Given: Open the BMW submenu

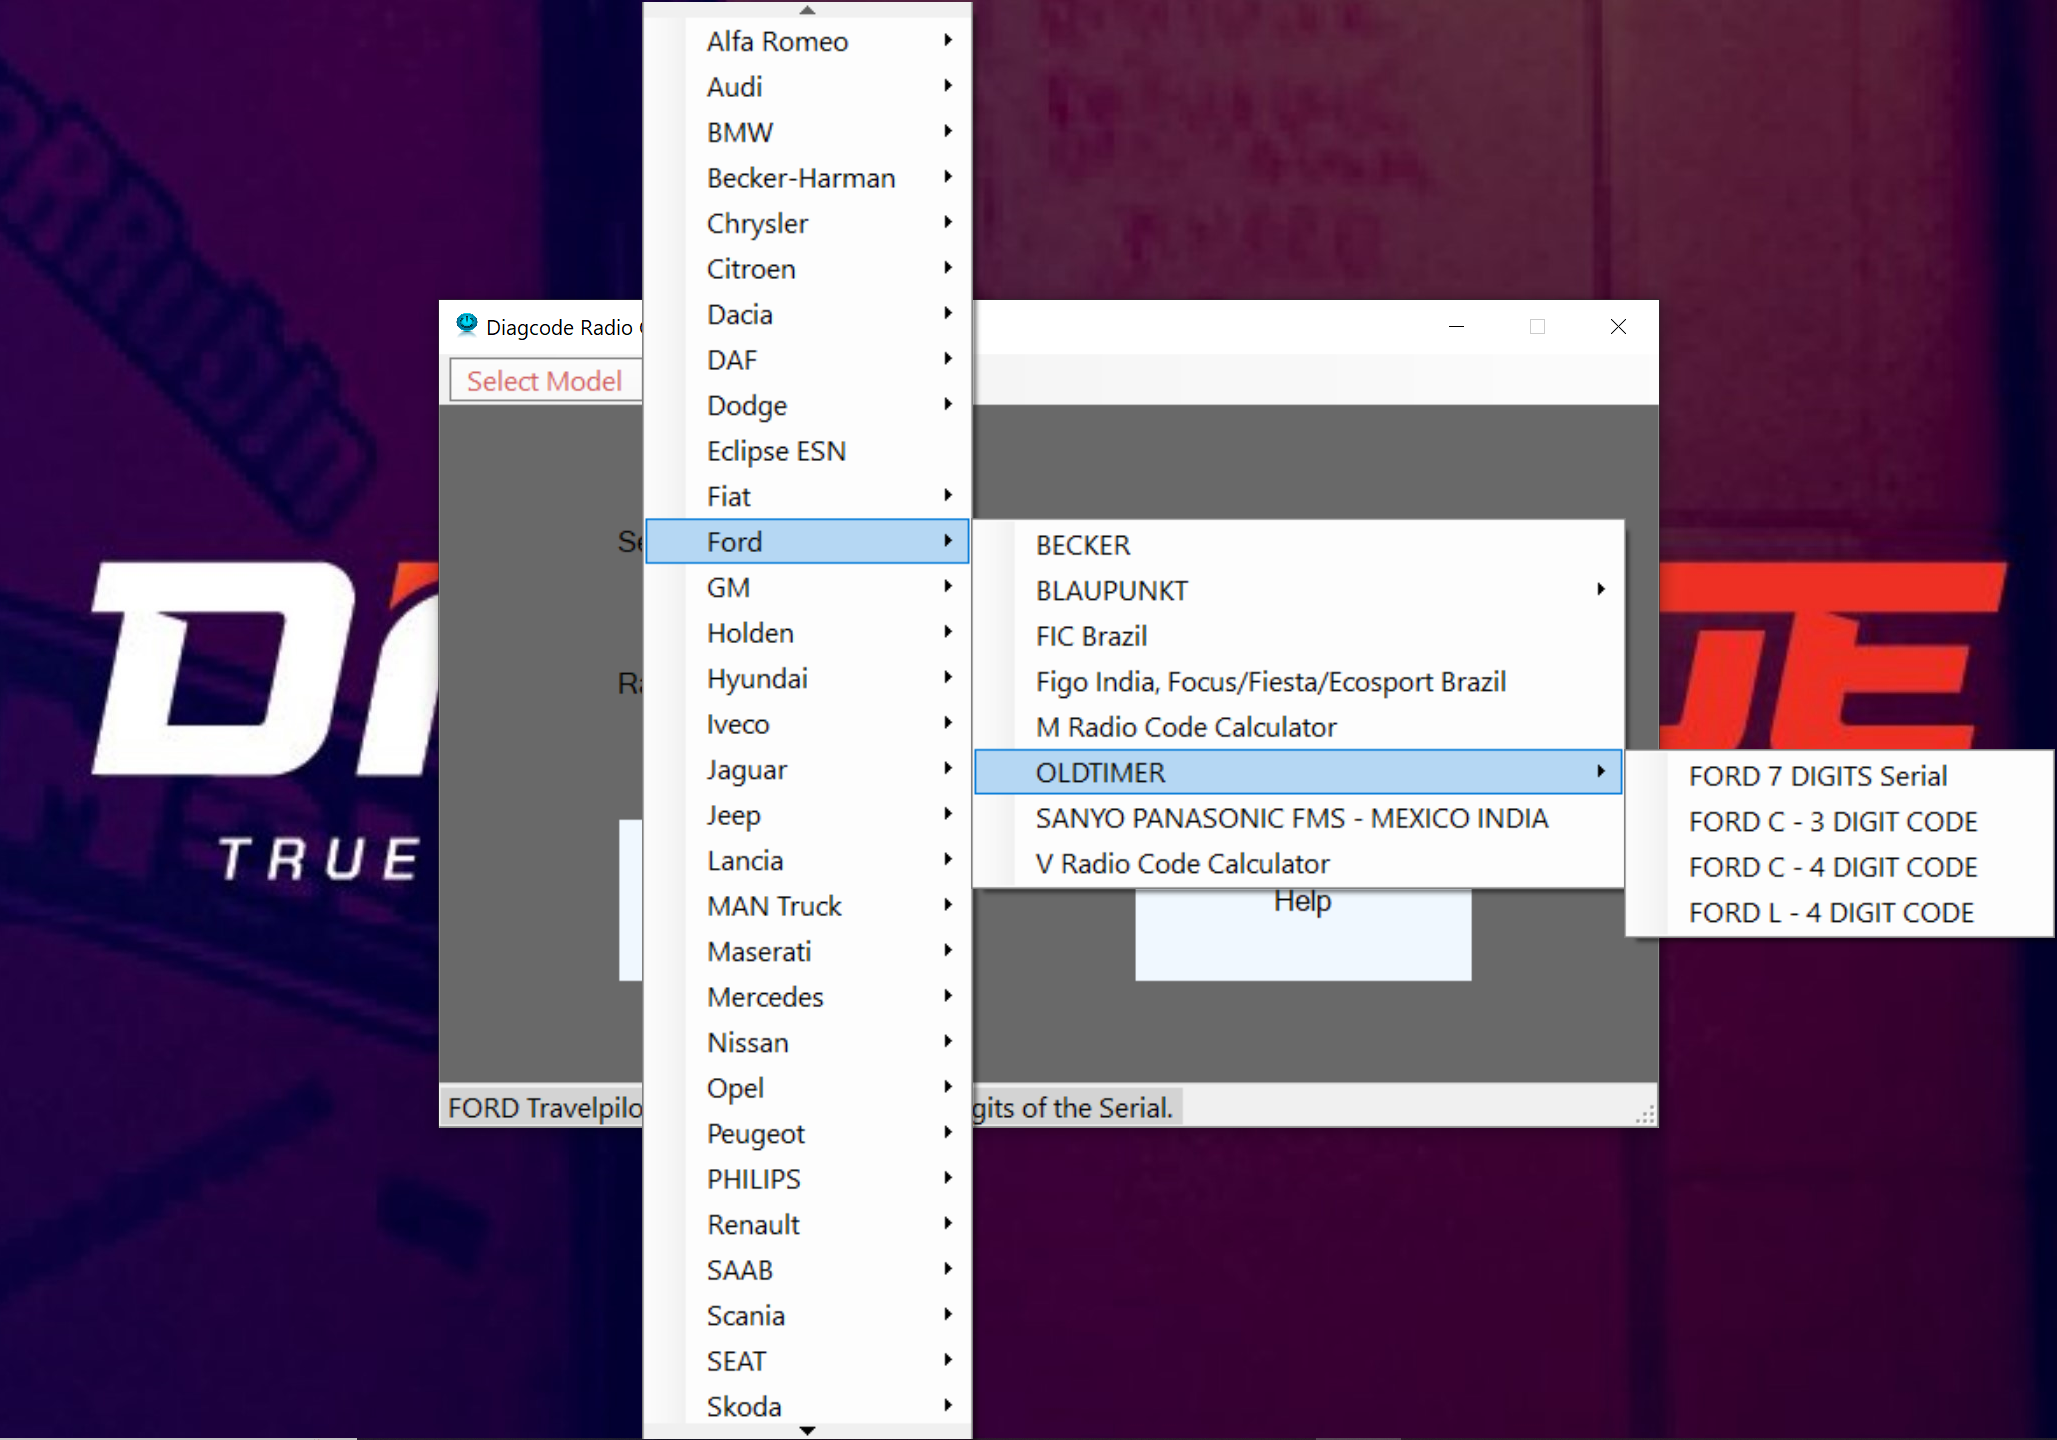Looking at the screenshot, I should pyautogui.click(x=807, y=132).
